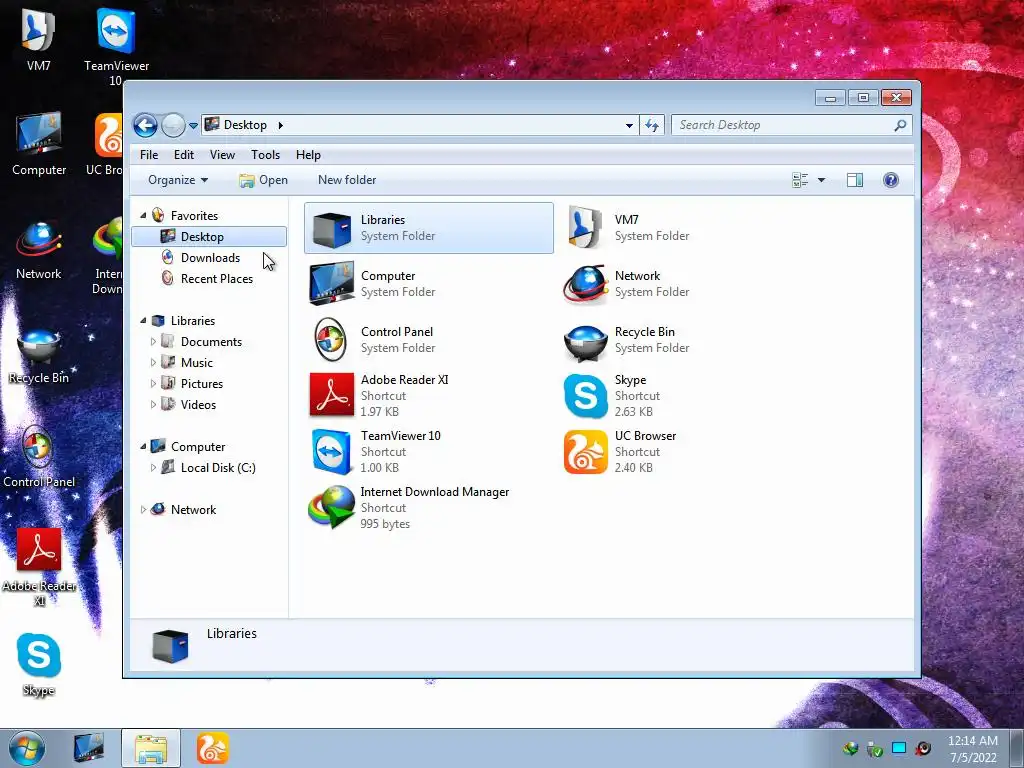Select UC Browser shortcut in file list

[x=585, y=451]
